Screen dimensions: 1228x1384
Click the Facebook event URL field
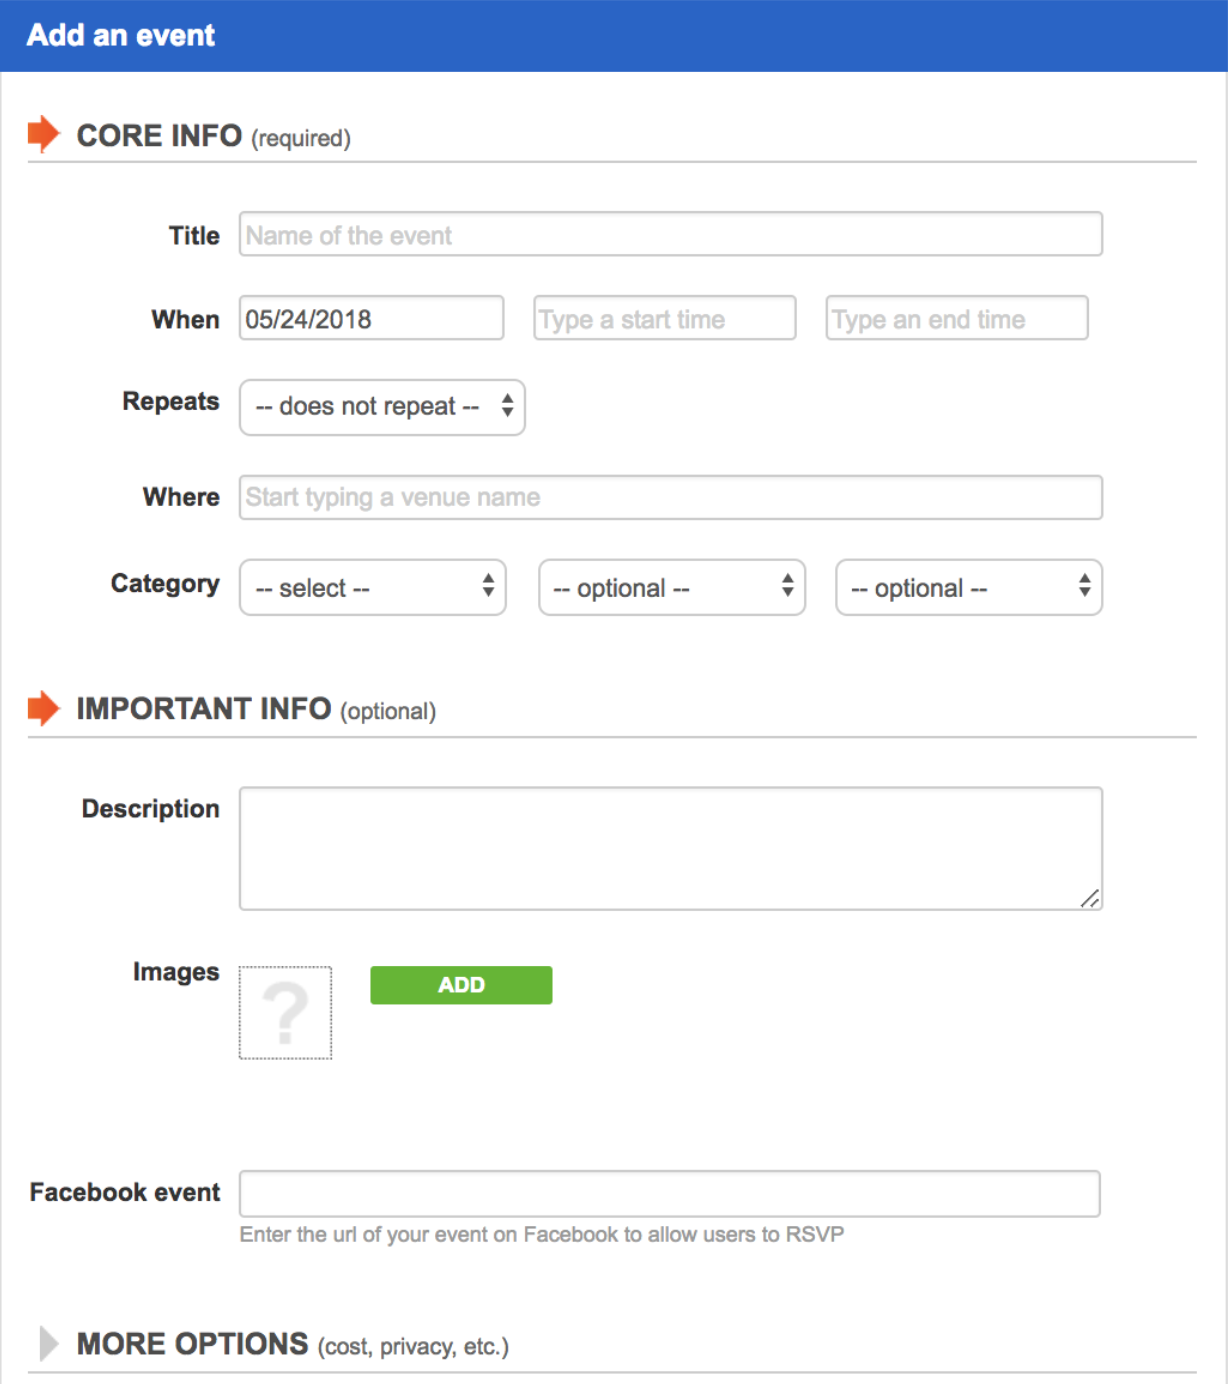click(670, 1194)
